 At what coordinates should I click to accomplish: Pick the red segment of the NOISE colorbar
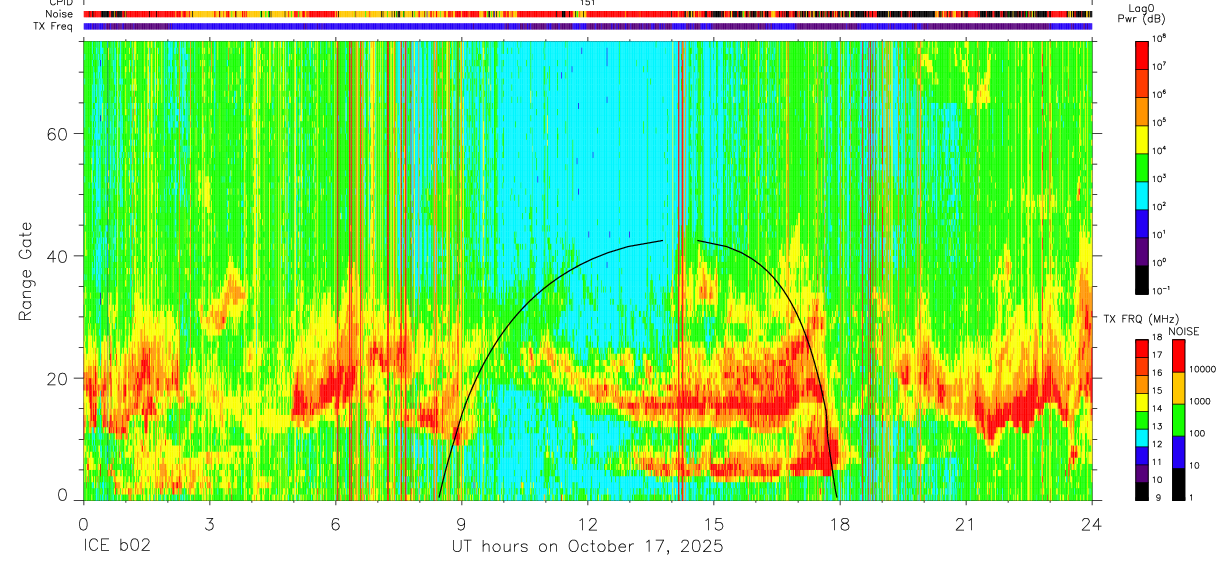pyautogui.click(x=1179, y=354)
